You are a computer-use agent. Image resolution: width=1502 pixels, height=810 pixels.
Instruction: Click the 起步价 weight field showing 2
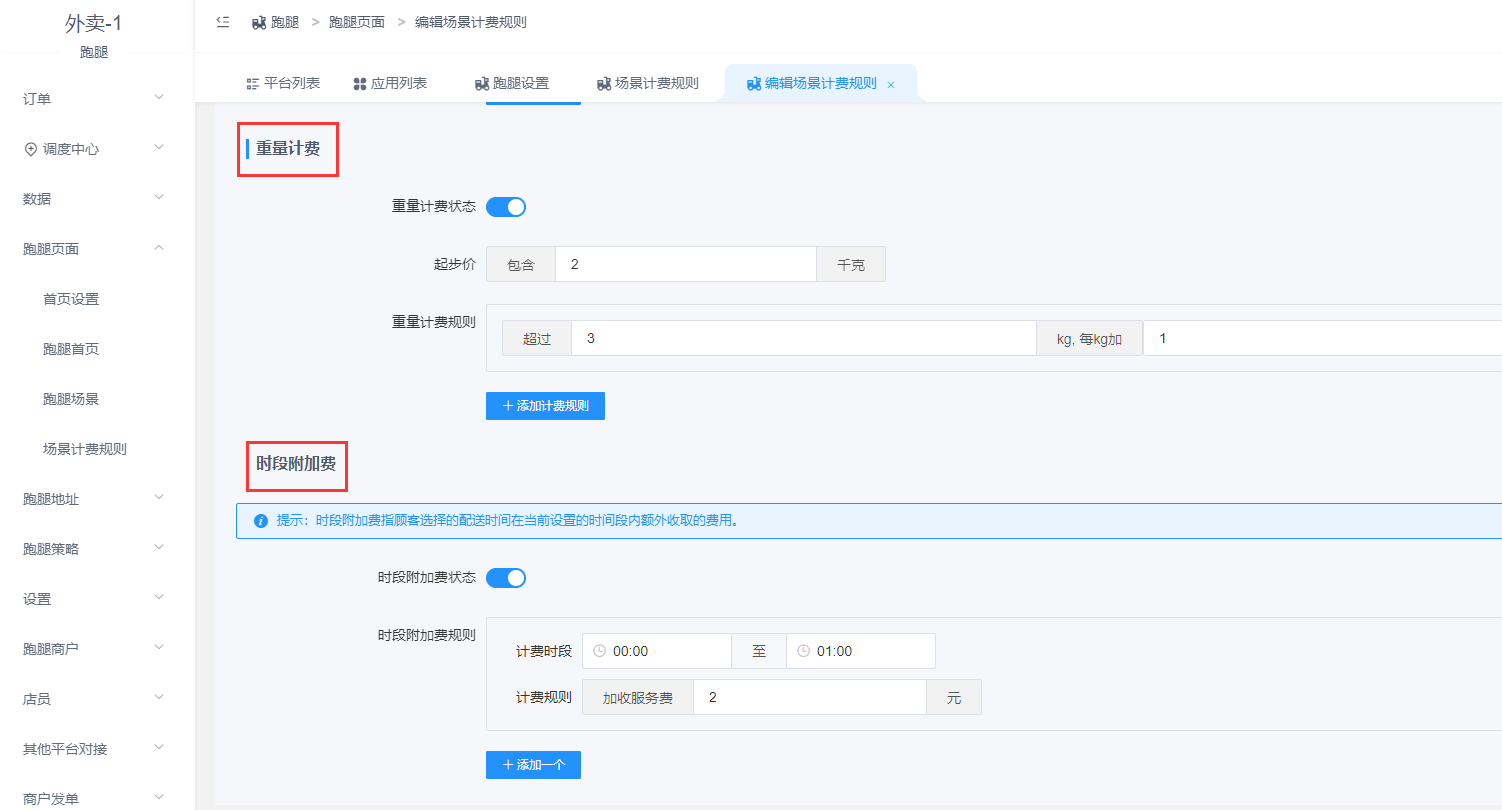click(686, 265)
